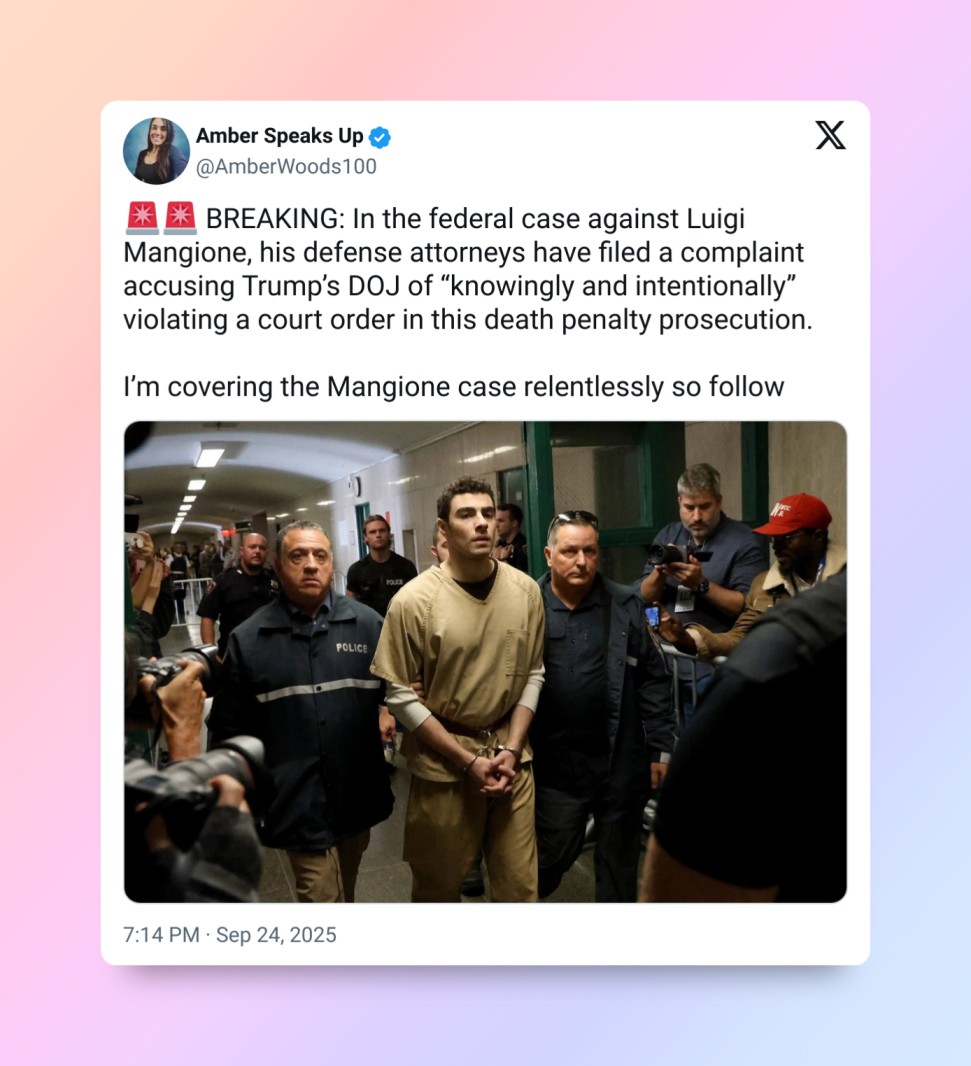The width and height of the screenshot is (971, 1066).
Task: Open the X logo in the card corner
Action: coord(830,135)
